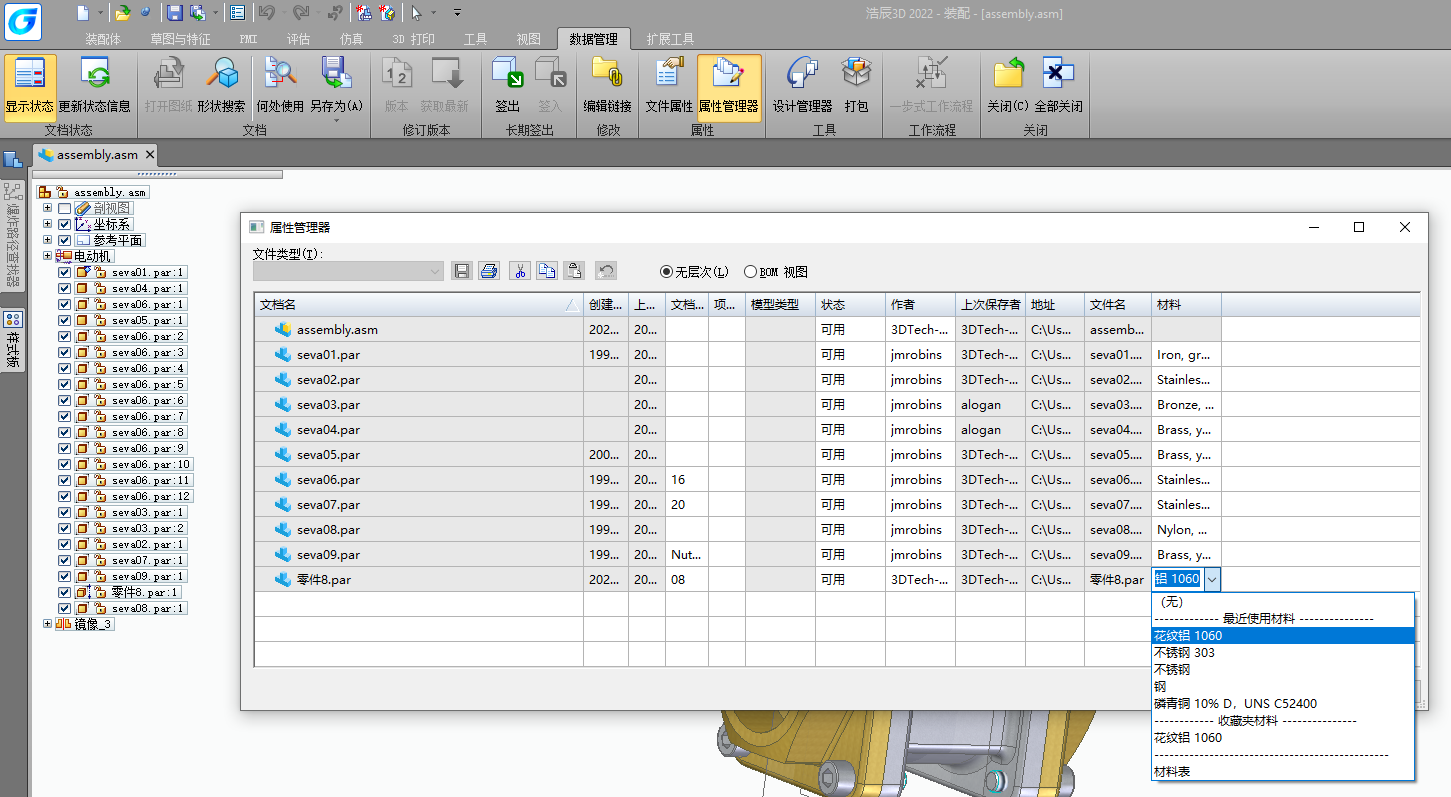Screen dimensions: 1451x797
Task: Switch to 3D 打印 ribbon tab
Action: [x=413, y=39]
